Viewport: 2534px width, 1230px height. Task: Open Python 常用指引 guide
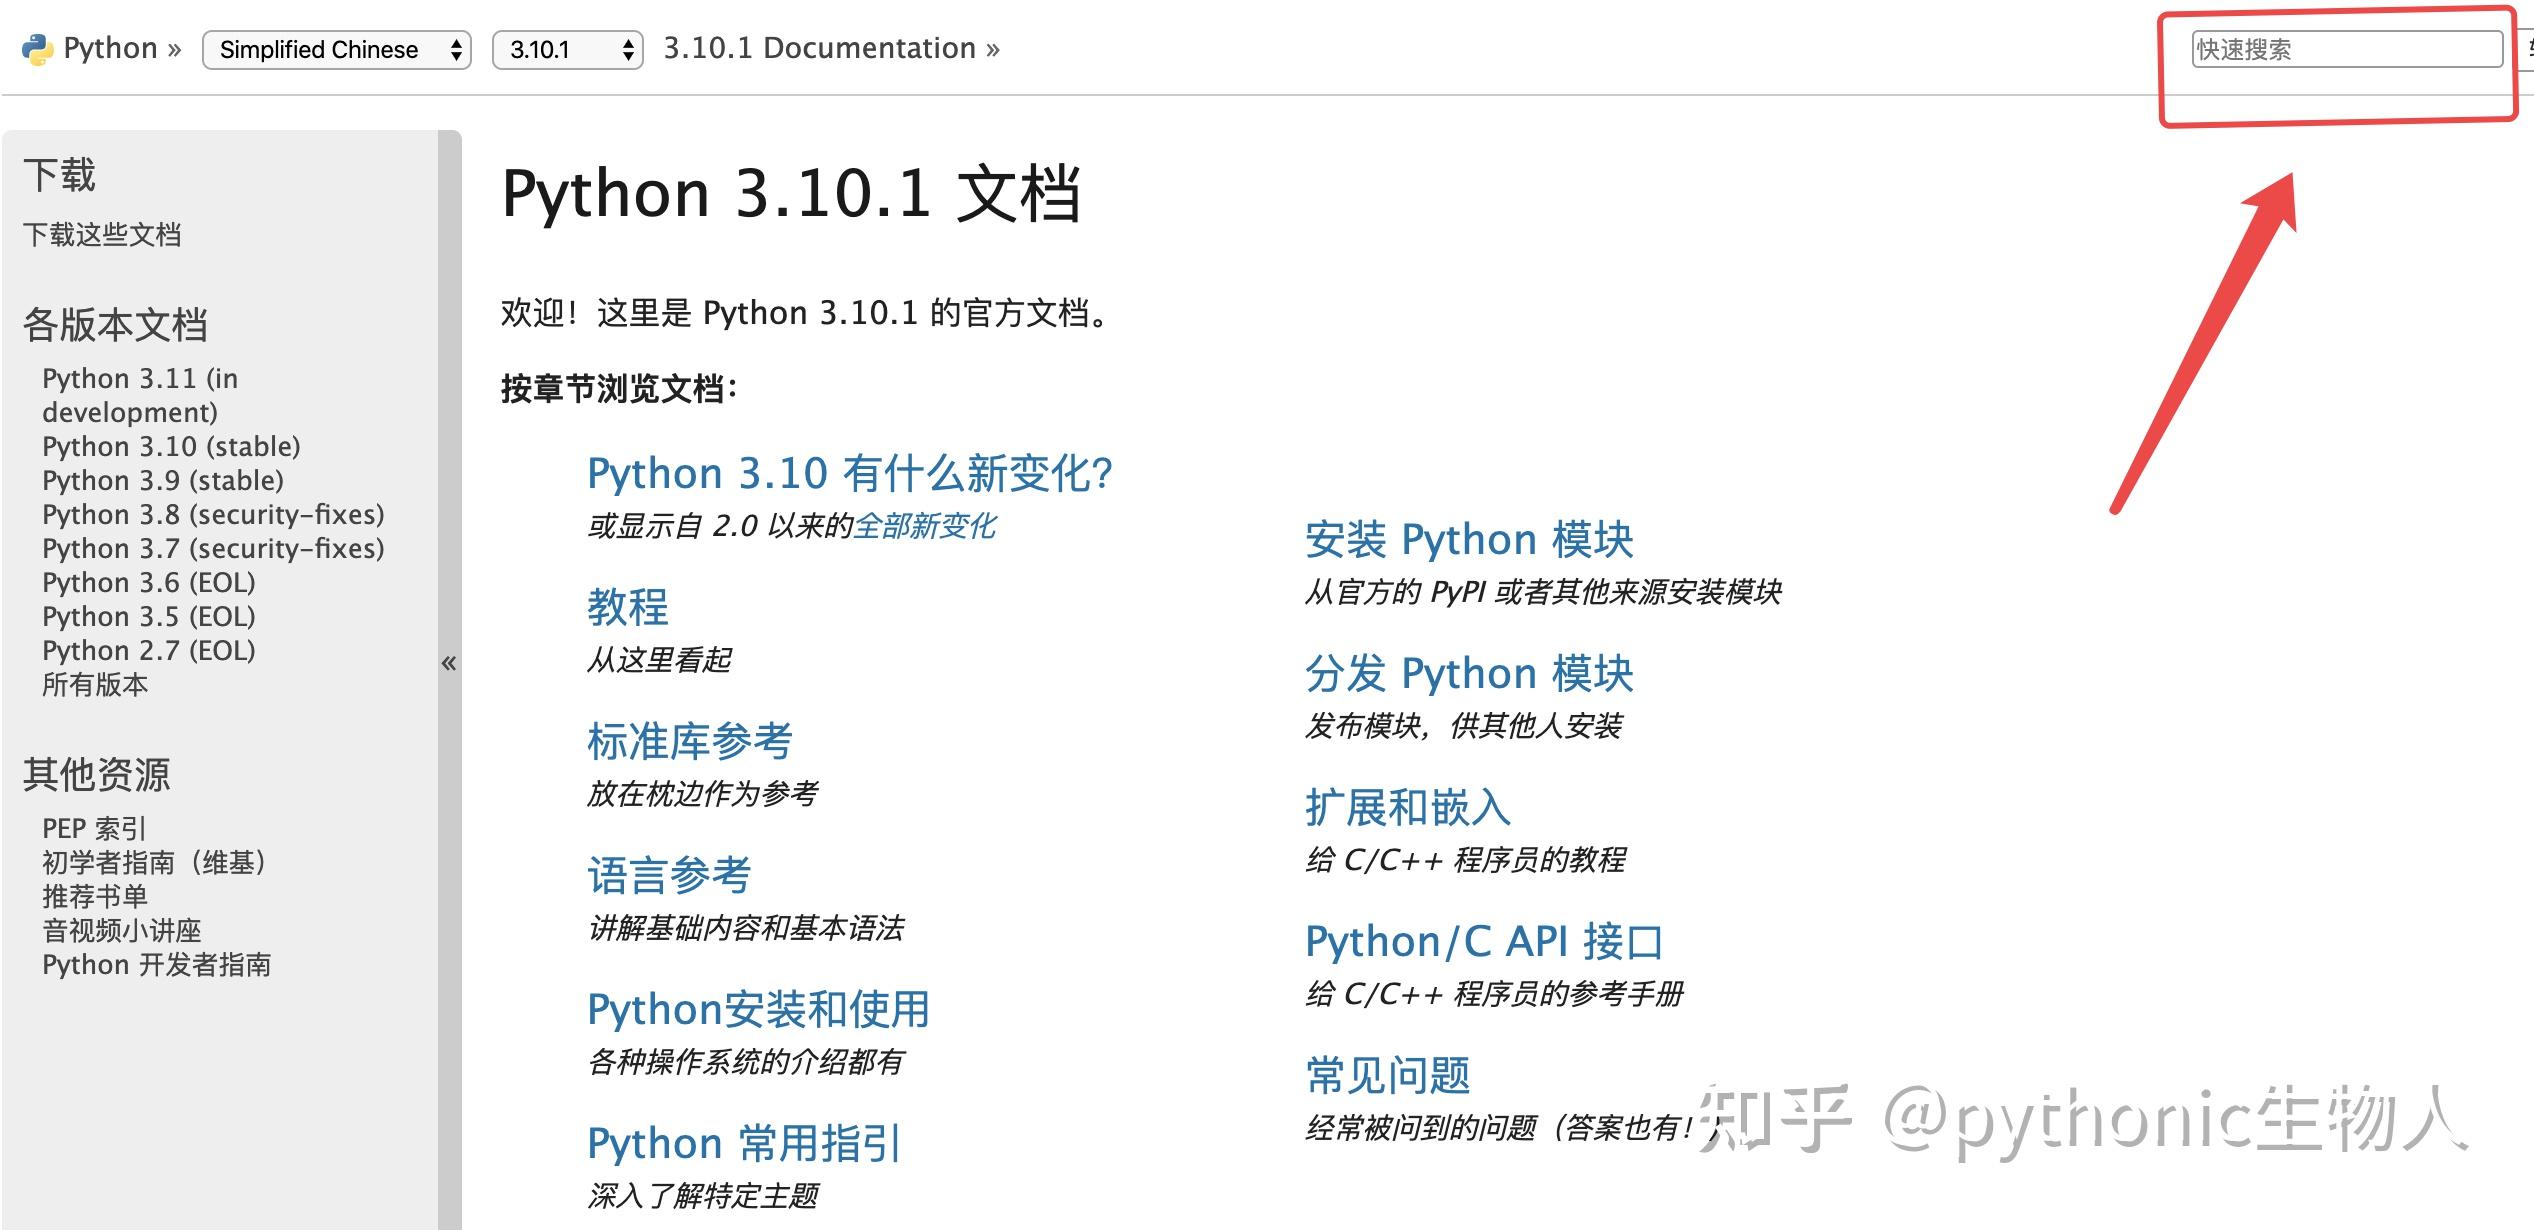click(743, 1142)
